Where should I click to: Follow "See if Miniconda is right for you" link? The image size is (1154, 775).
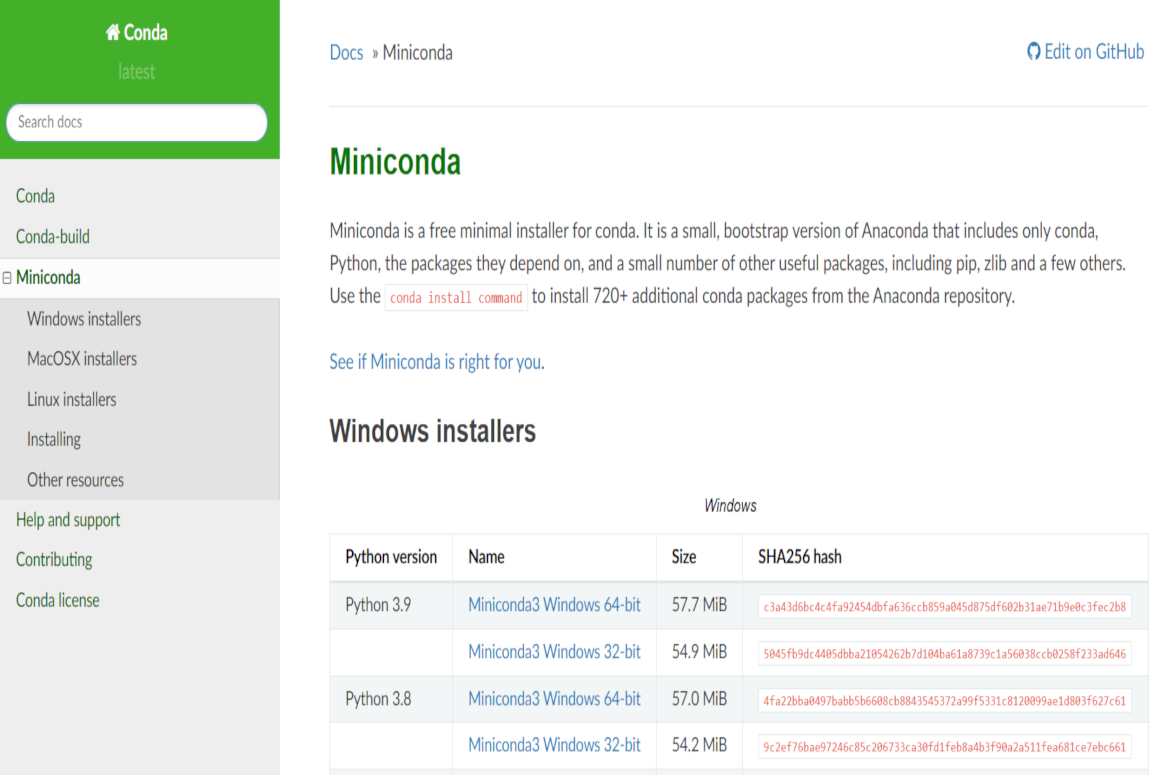[x=436, y=361]
